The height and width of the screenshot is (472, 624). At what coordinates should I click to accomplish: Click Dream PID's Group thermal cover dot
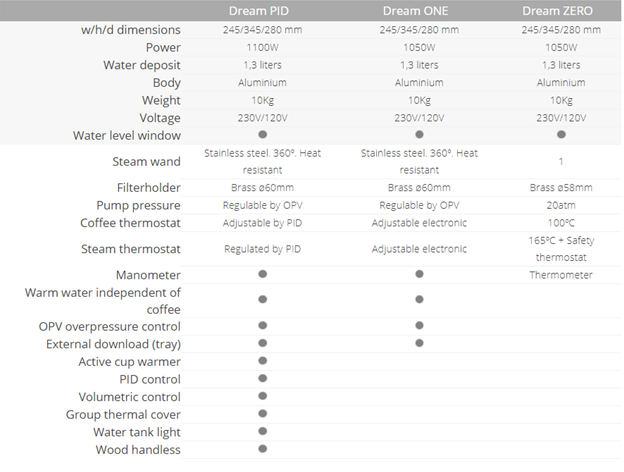(262, 414)
